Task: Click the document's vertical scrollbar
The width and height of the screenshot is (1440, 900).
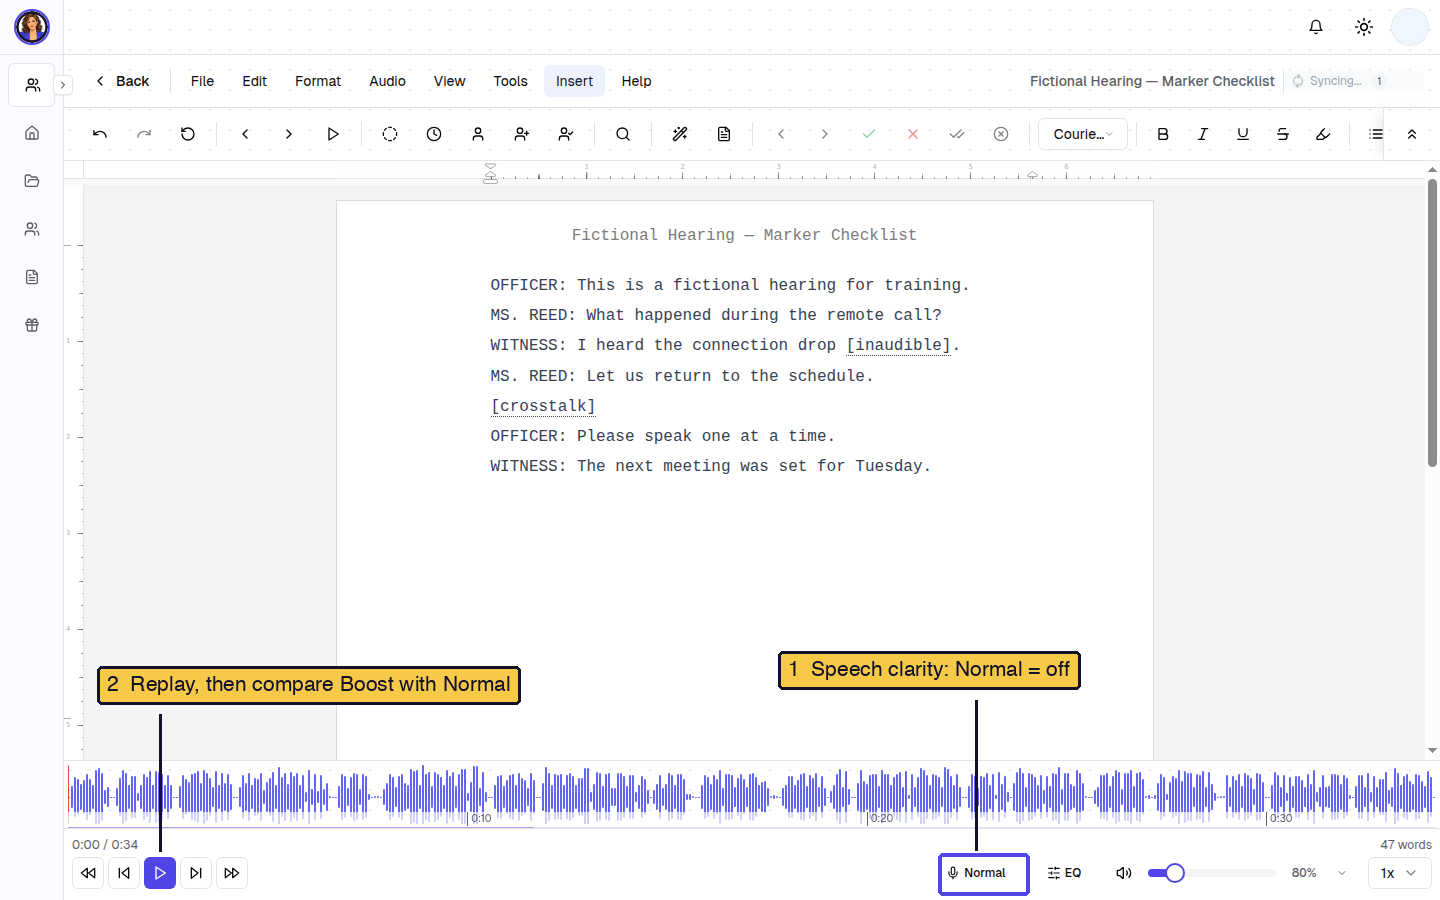Action: tap(1432, 322)
